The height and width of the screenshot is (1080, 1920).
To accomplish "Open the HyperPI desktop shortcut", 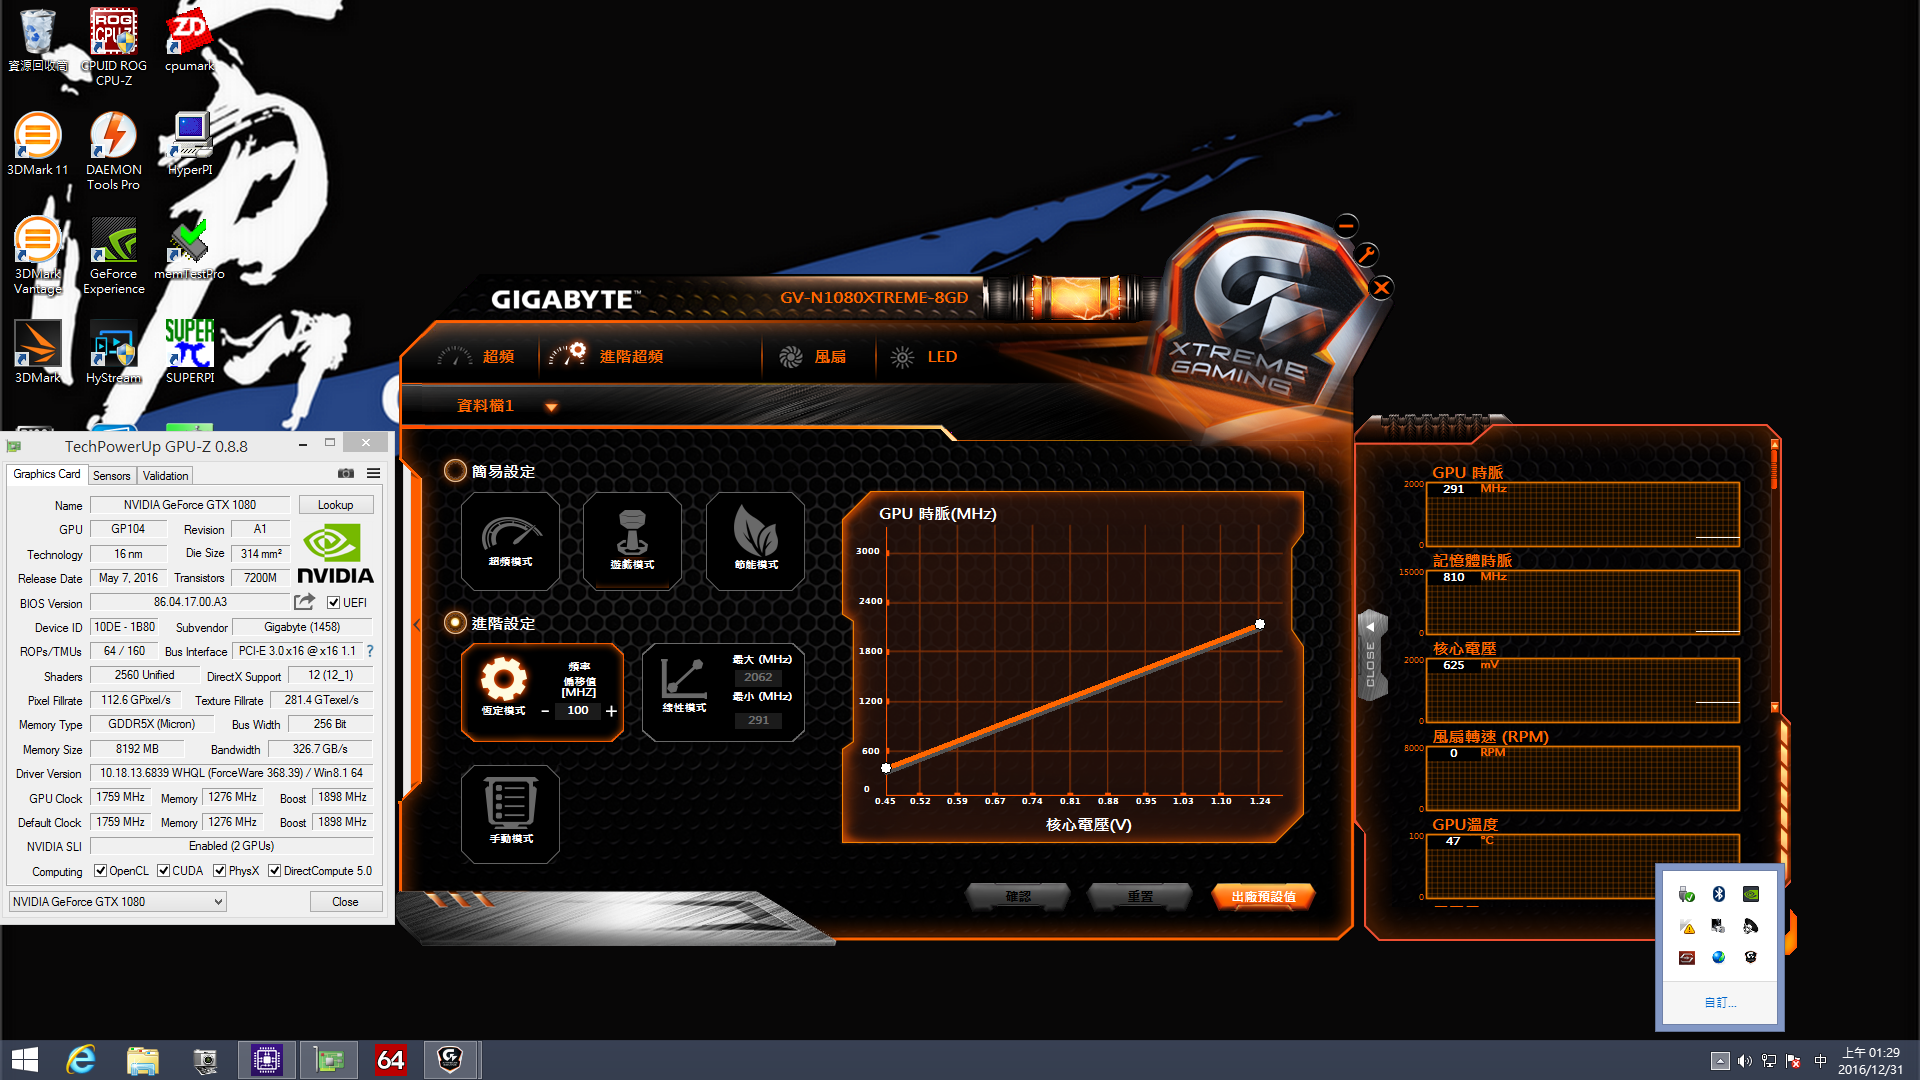I will 190,145.
